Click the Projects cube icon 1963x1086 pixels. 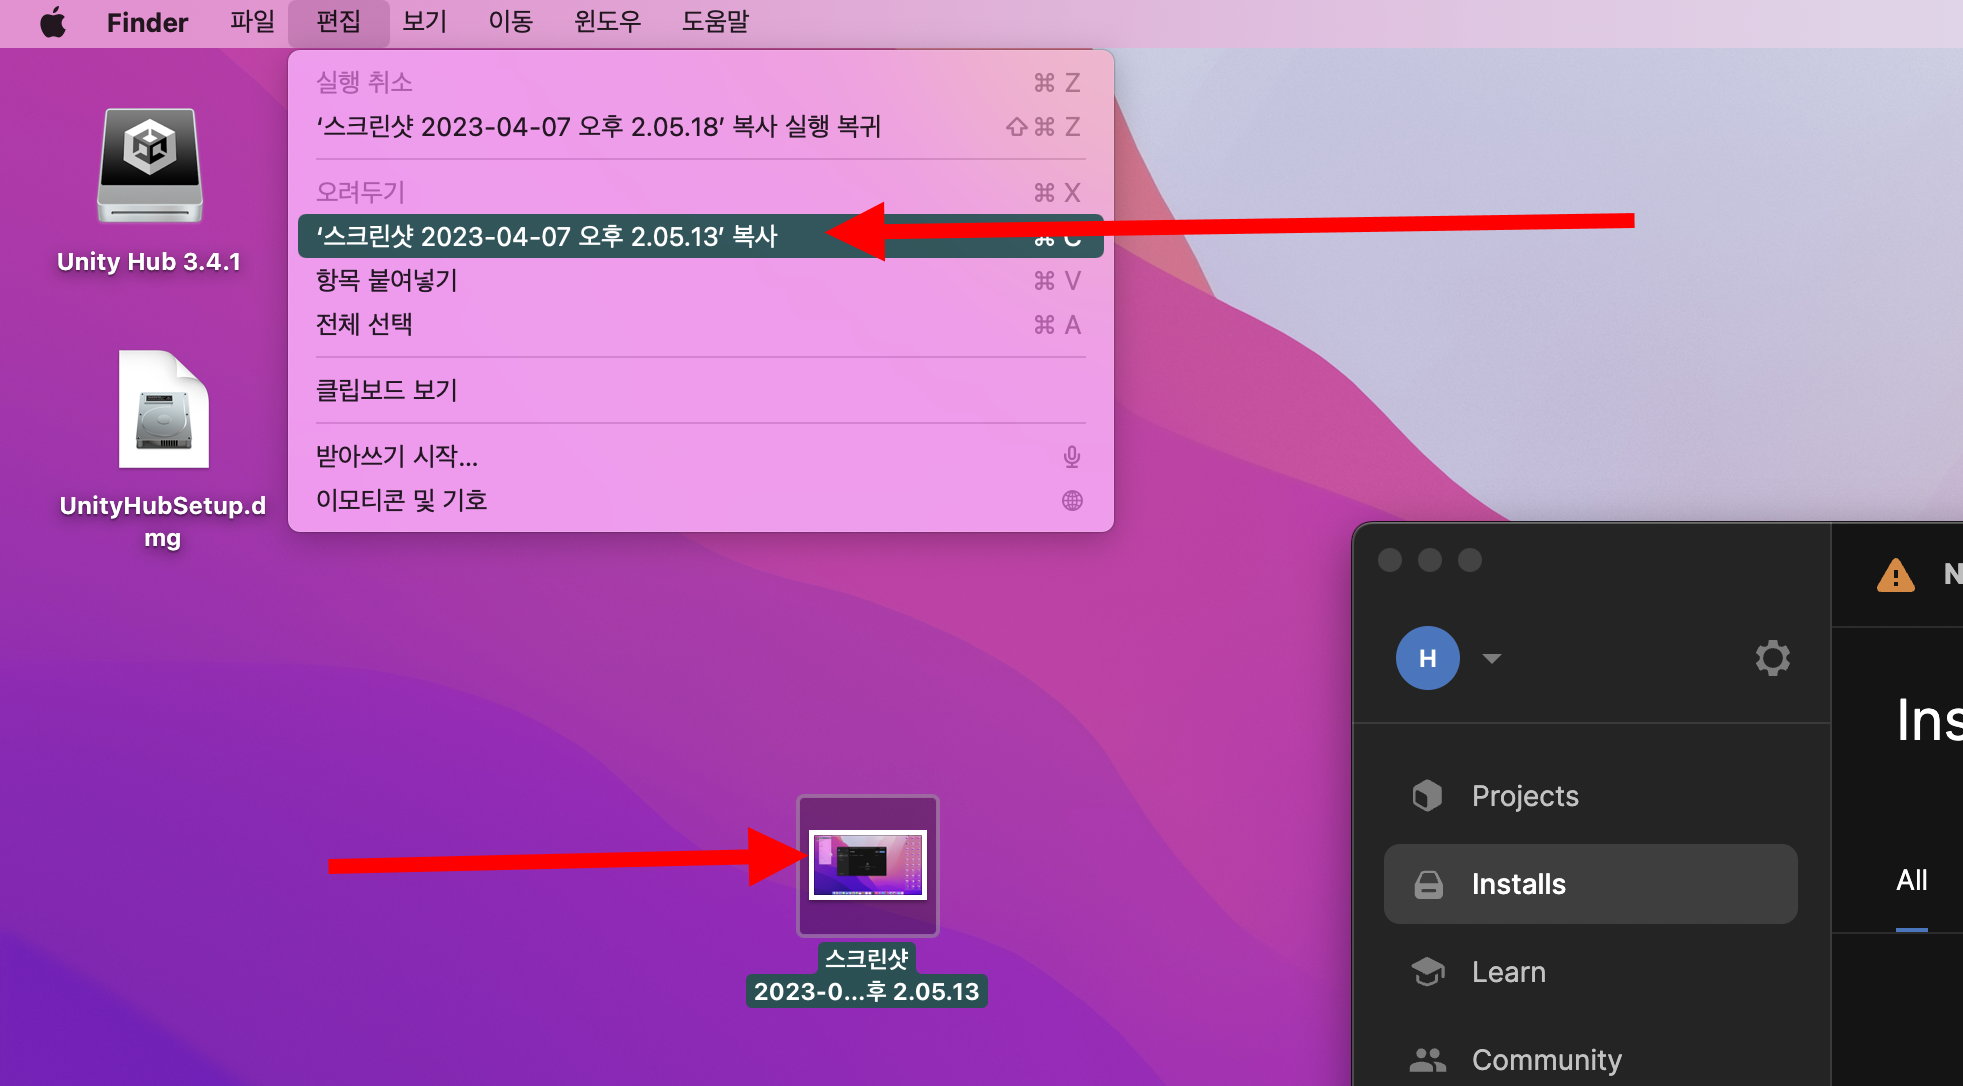coord(1427,796)
